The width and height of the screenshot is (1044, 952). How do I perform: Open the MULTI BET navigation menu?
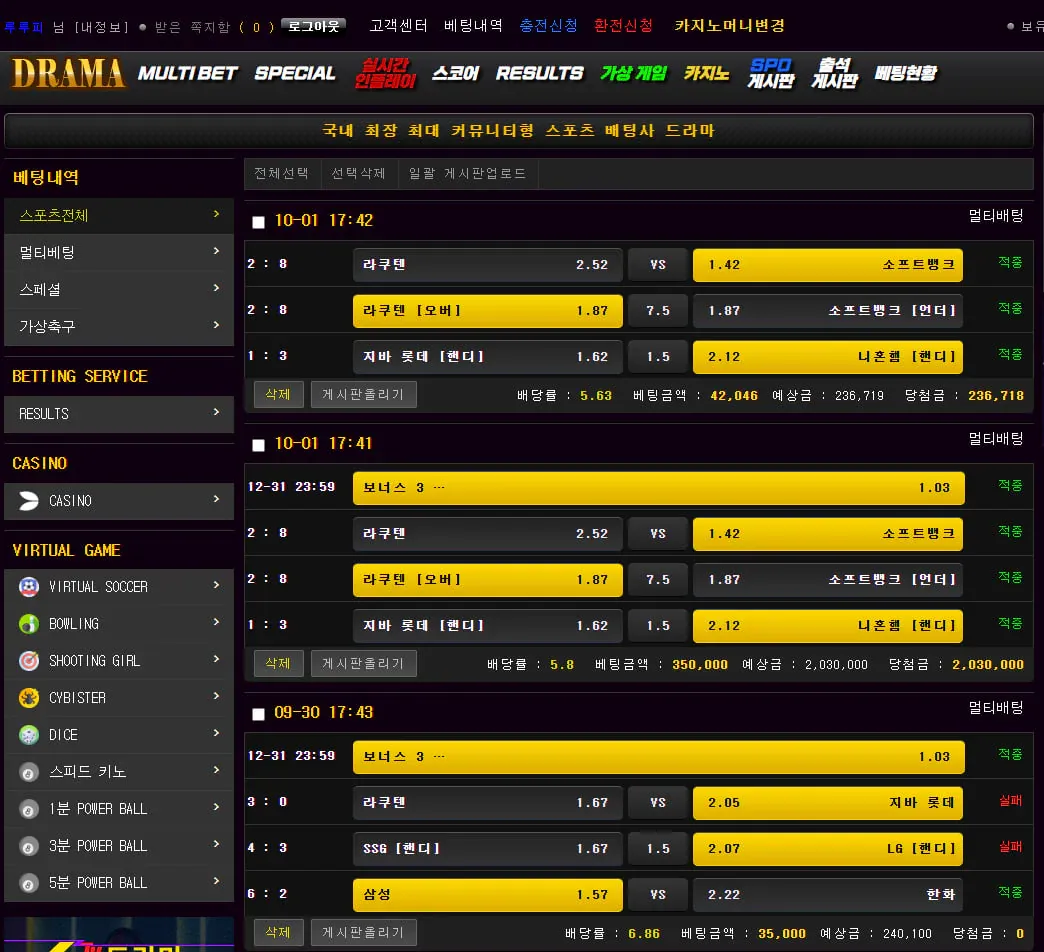tap(188, 73)
